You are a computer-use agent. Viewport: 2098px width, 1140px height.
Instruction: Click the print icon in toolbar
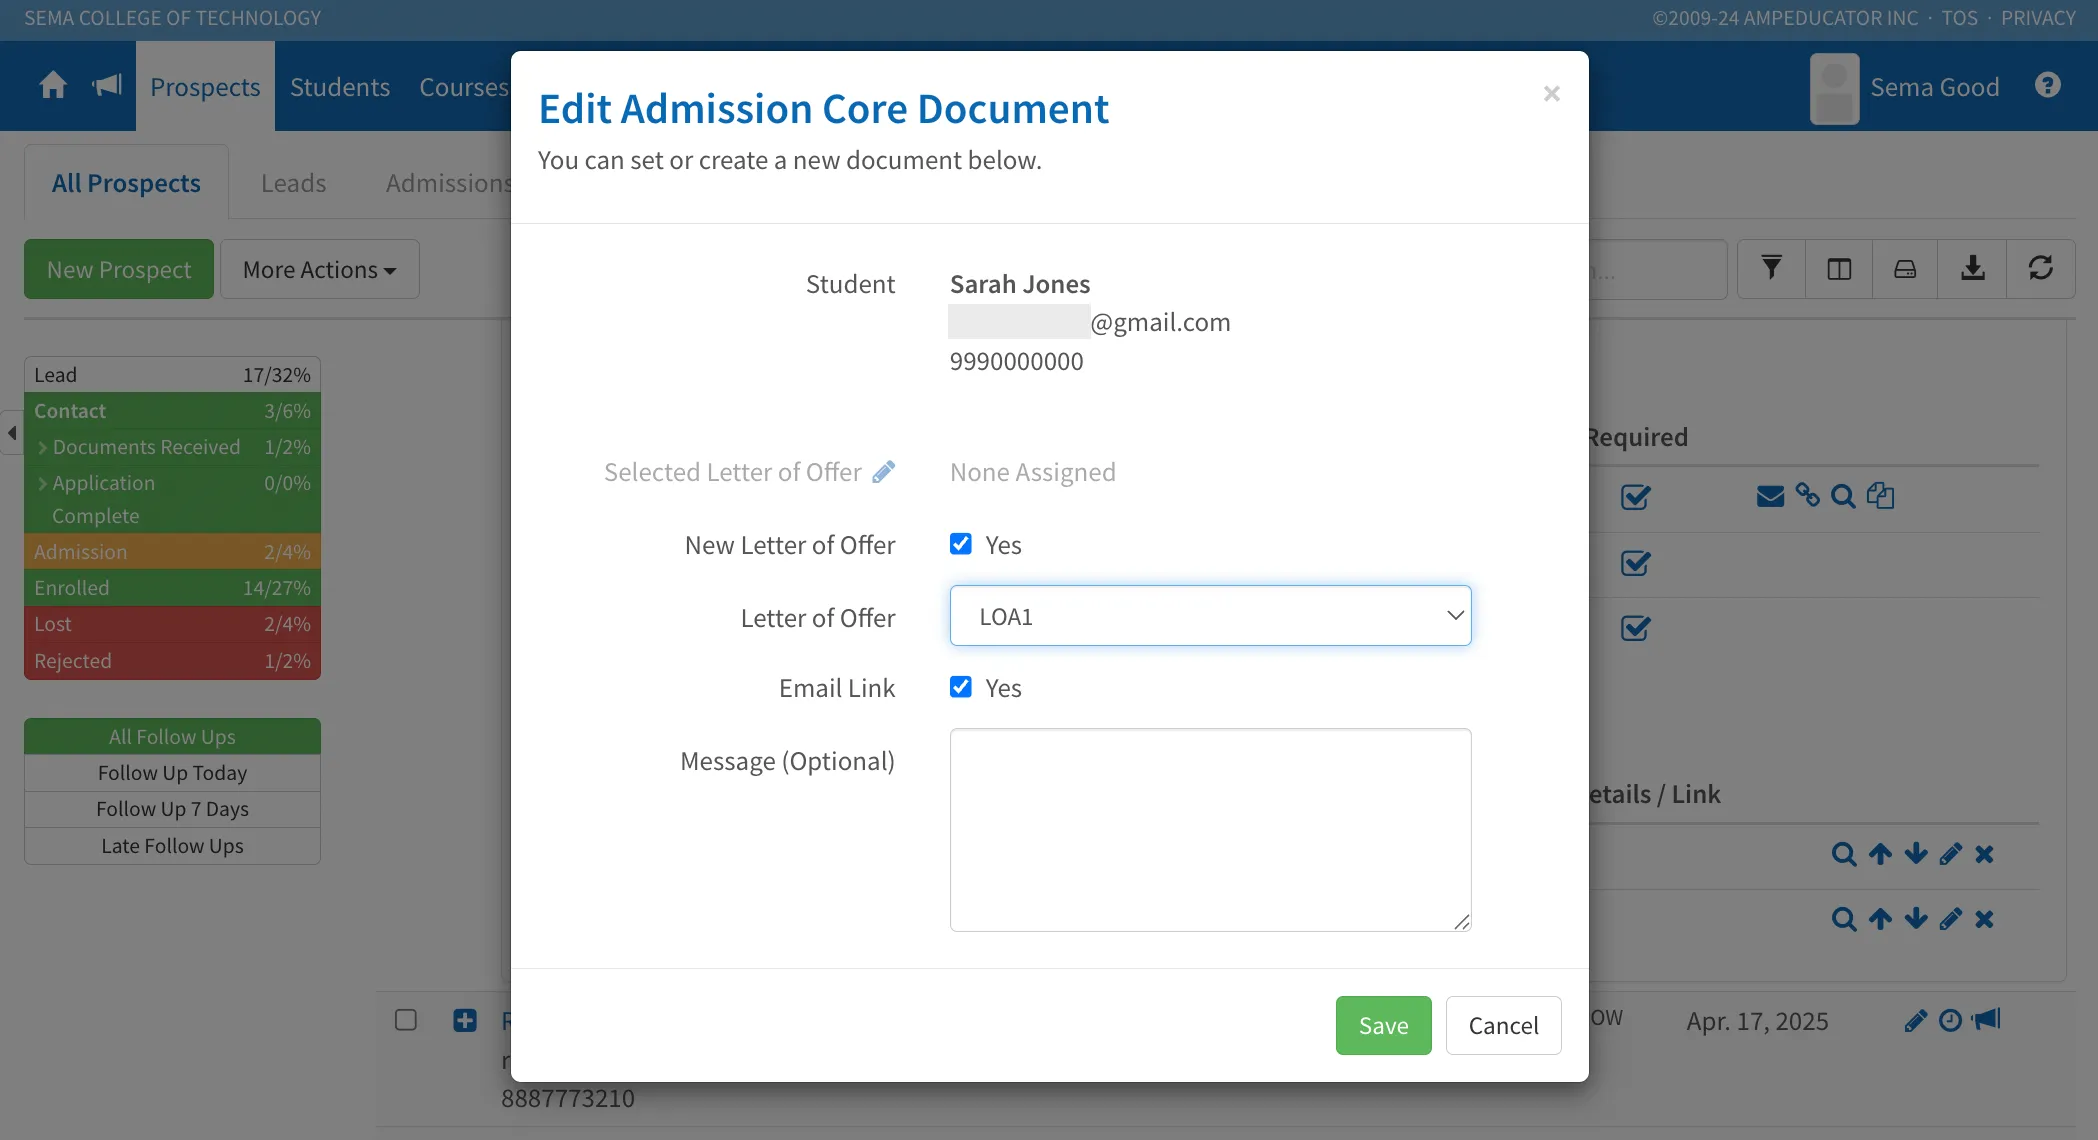click(1905, 268)
